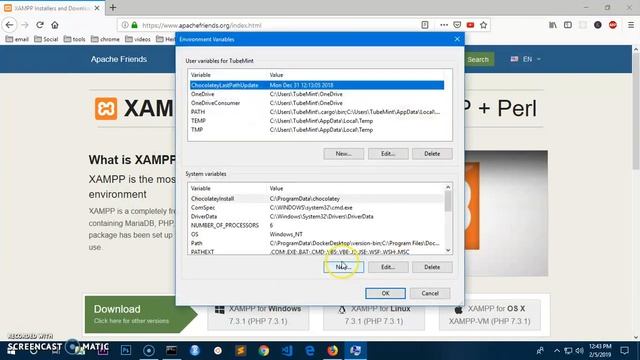Select NUMBER_OF_PROCESSORS system variable
This screenshot has height=360, width=640.
point(317,225)
